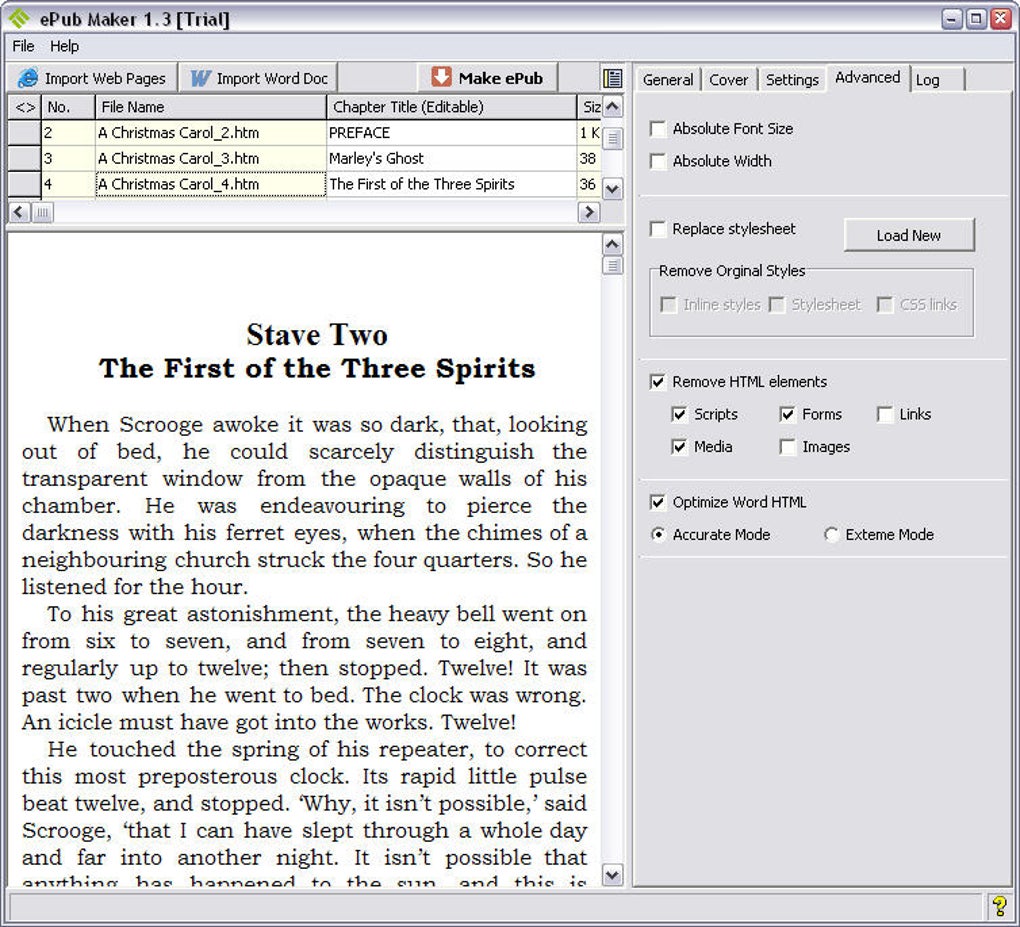Open the File menu
Screen dimensions: 1020x927
[23, 46]
